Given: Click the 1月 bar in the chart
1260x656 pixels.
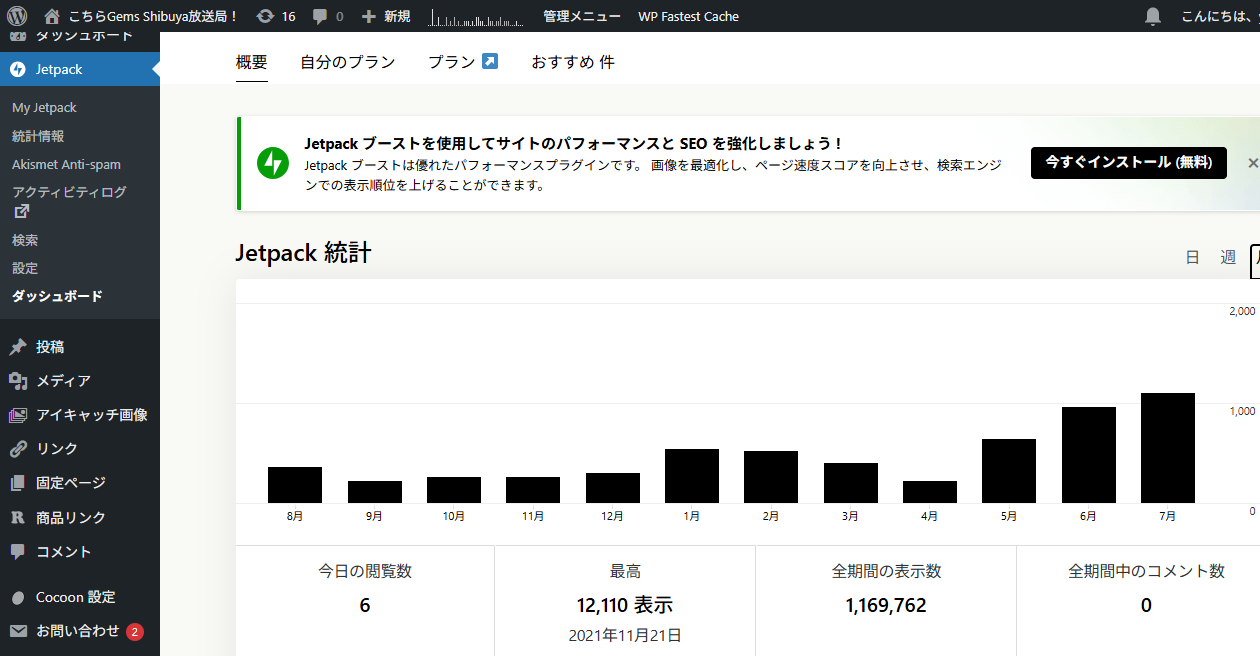Looking at the screenshot, I should 692,476.
